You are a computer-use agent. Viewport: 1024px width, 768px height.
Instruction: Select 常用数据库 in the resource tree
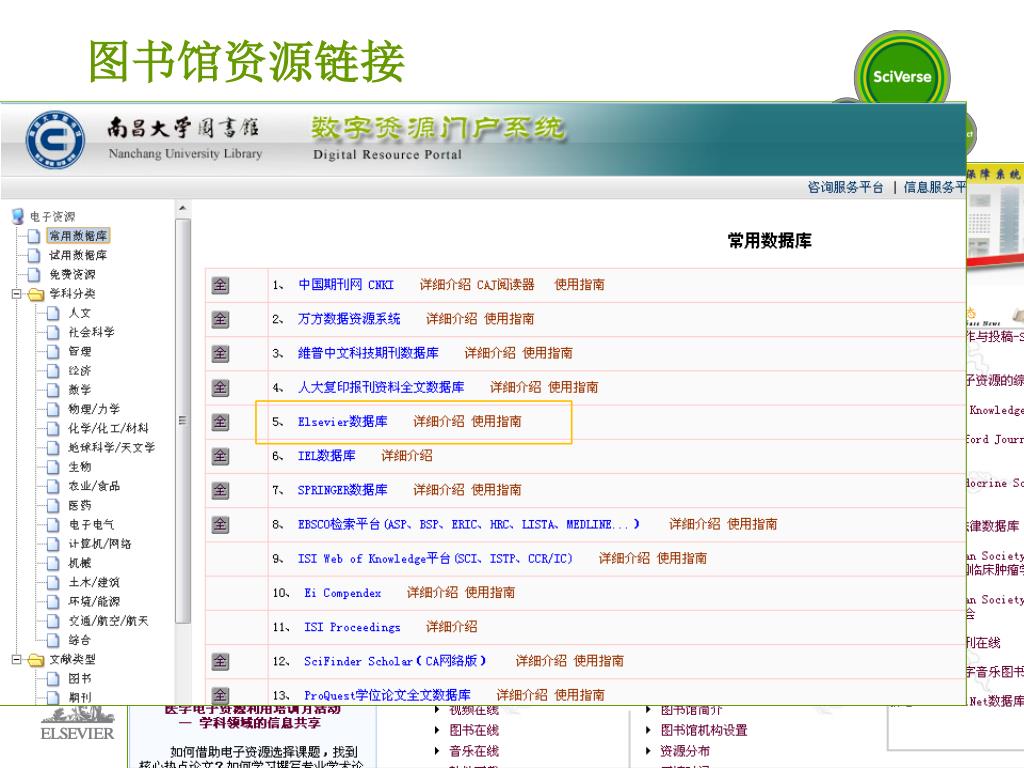point(78,236)
